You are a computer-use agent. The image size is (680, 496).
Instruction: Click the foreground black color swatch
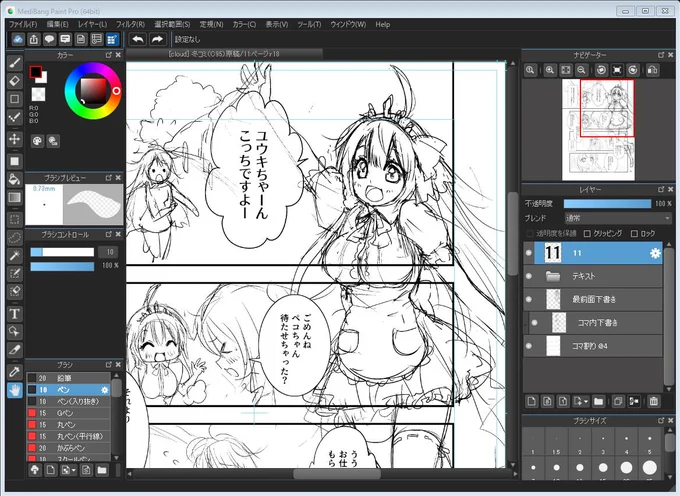pos(36,72)
